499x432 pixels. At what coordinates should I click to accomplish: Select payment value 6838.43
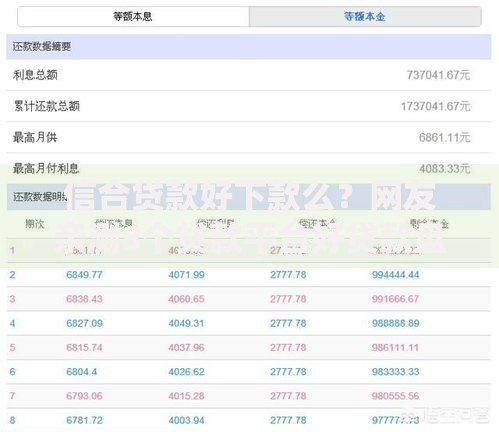coord(84,299)
